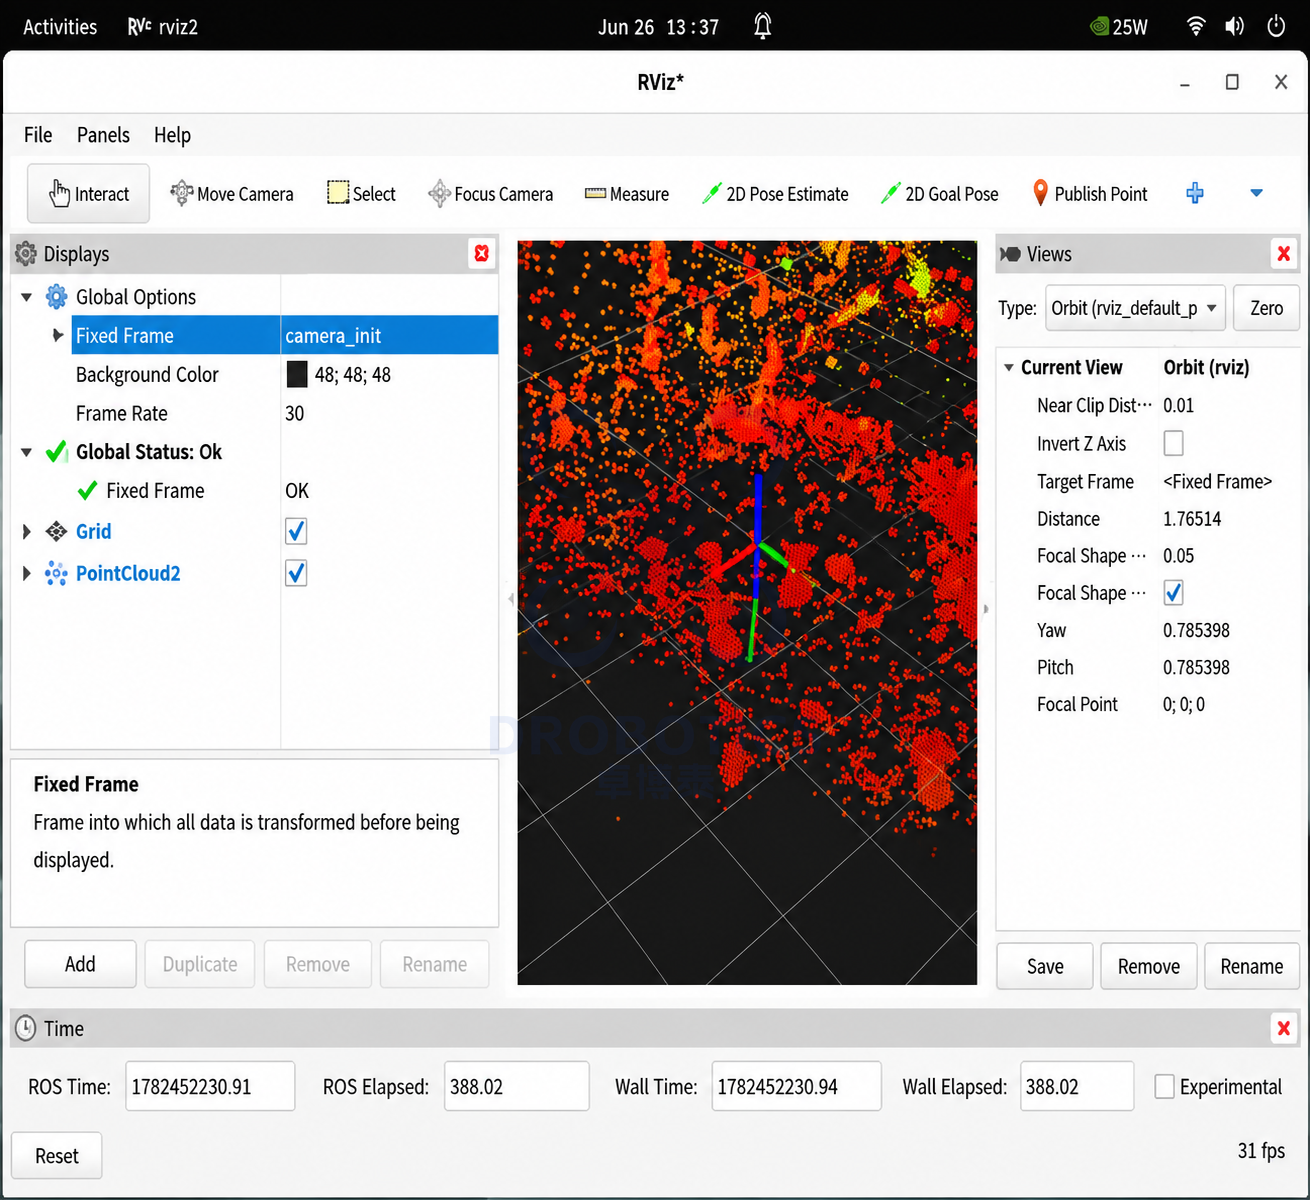Click the Displays panel gear icon
Screen dimensions: 1310x1200
pos(26,254)
